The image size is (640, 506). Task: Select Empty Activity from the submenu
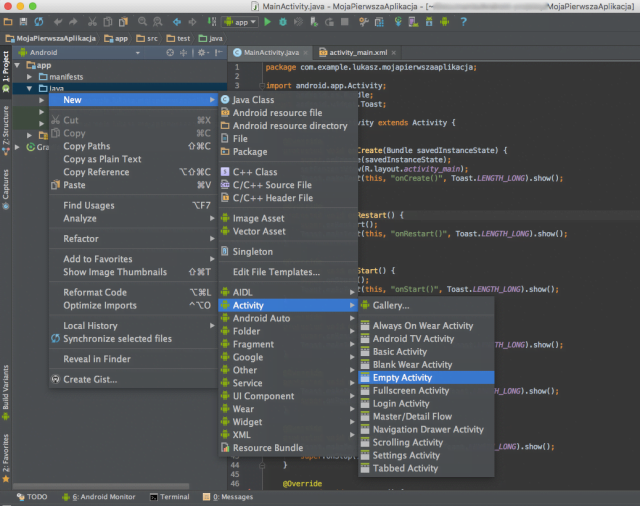[x=402, y=378]
